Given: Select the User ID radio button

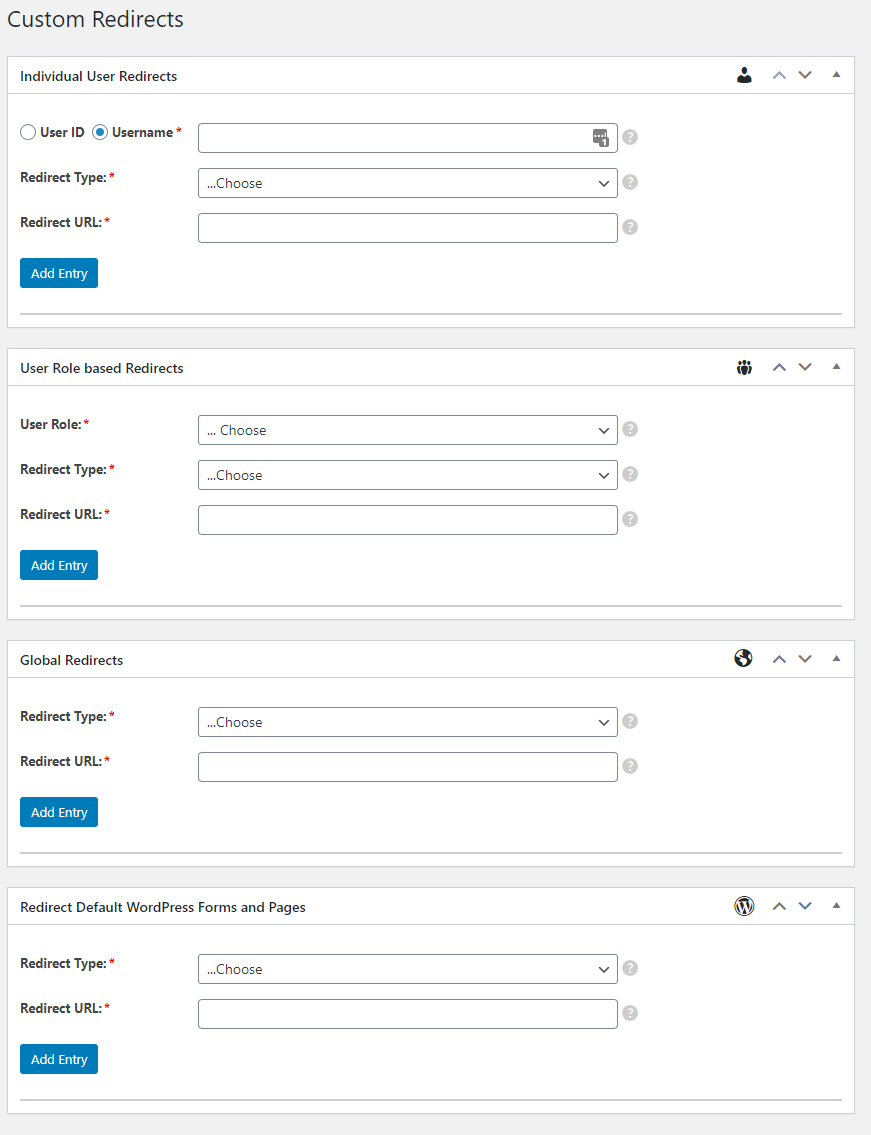Looking at the screenshot, I should click(28, 132).
